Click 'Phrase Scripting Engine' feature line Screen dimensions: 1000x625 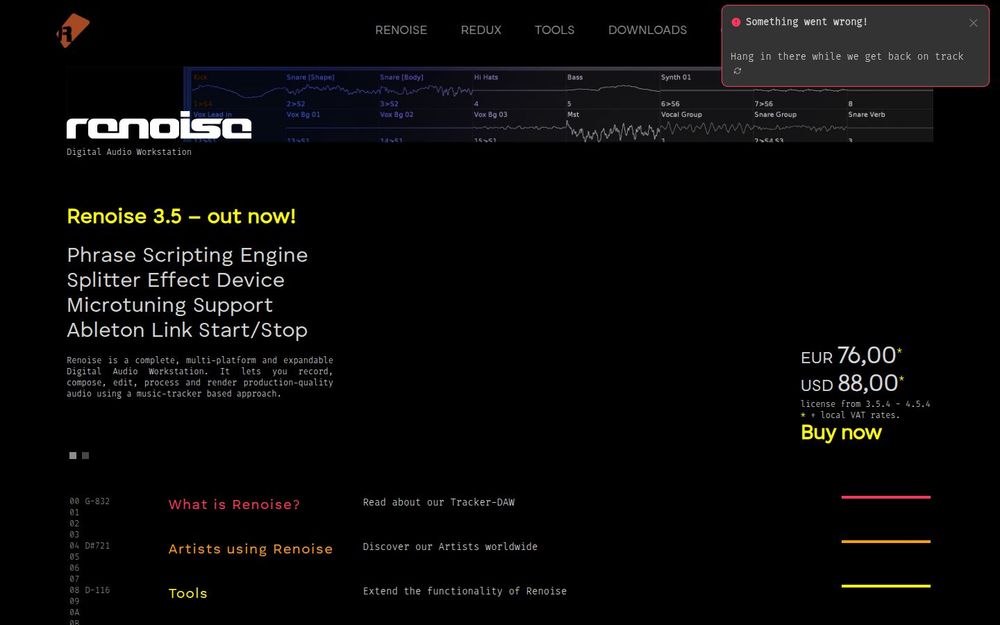point(188,255)
